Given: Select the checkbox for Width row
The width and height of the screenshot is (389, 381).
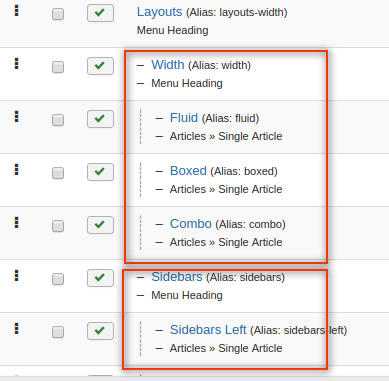Looking at the screenshot, I should click(58, 67).
